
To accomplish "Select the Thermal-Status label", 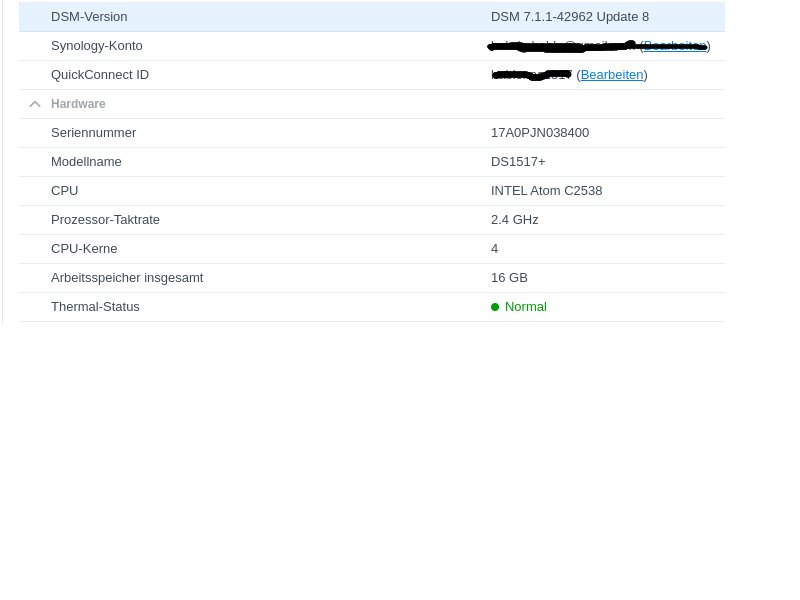I will 95,307.
